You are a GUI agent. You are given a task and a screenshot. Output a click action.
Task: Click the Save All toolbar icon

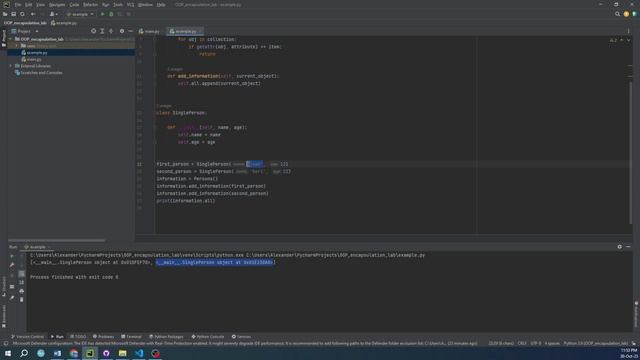[x=13, y=14]
